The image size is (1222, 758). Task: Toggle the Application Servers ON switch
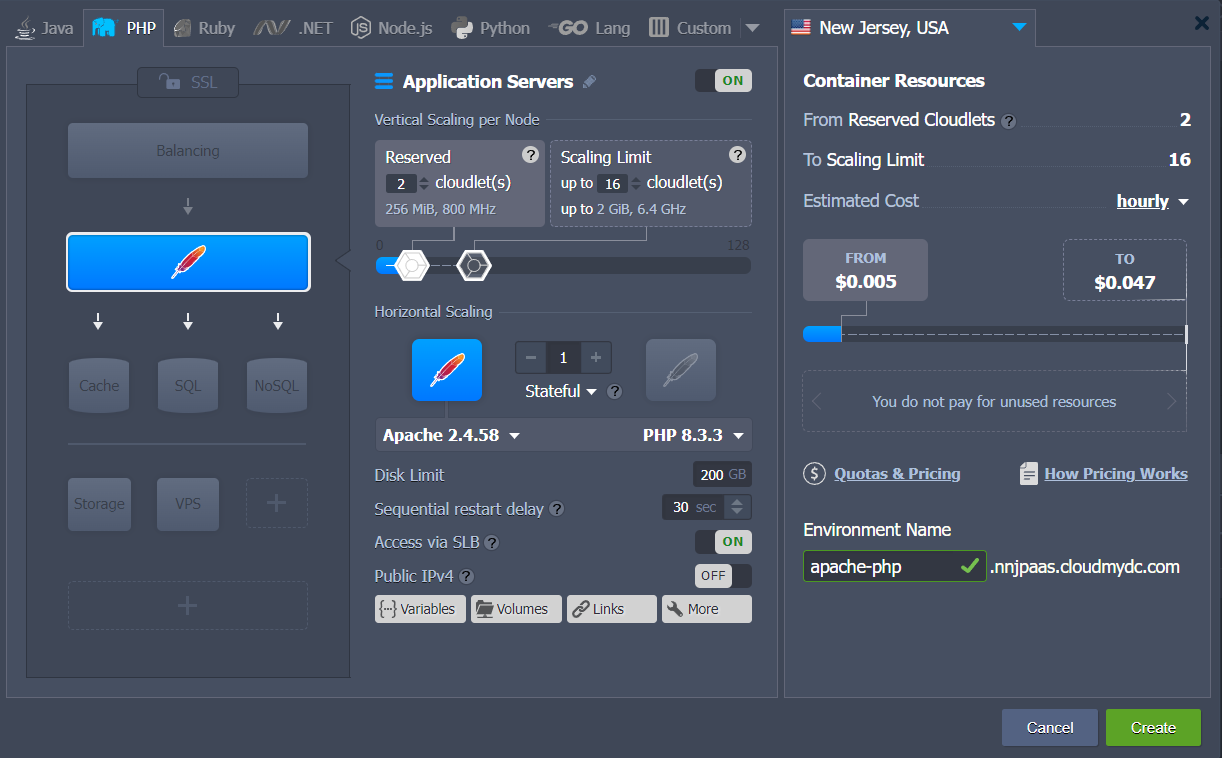coord(723,81)
